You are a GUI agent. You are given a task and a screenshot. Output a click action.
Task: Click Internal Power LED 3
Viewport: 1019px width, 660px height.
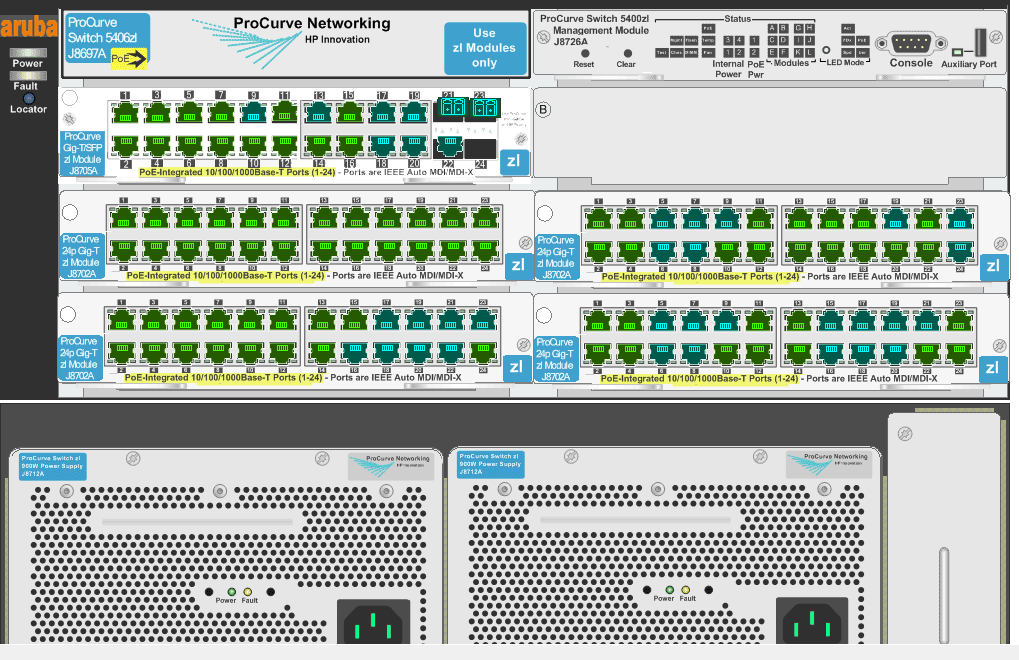[728, 40]
